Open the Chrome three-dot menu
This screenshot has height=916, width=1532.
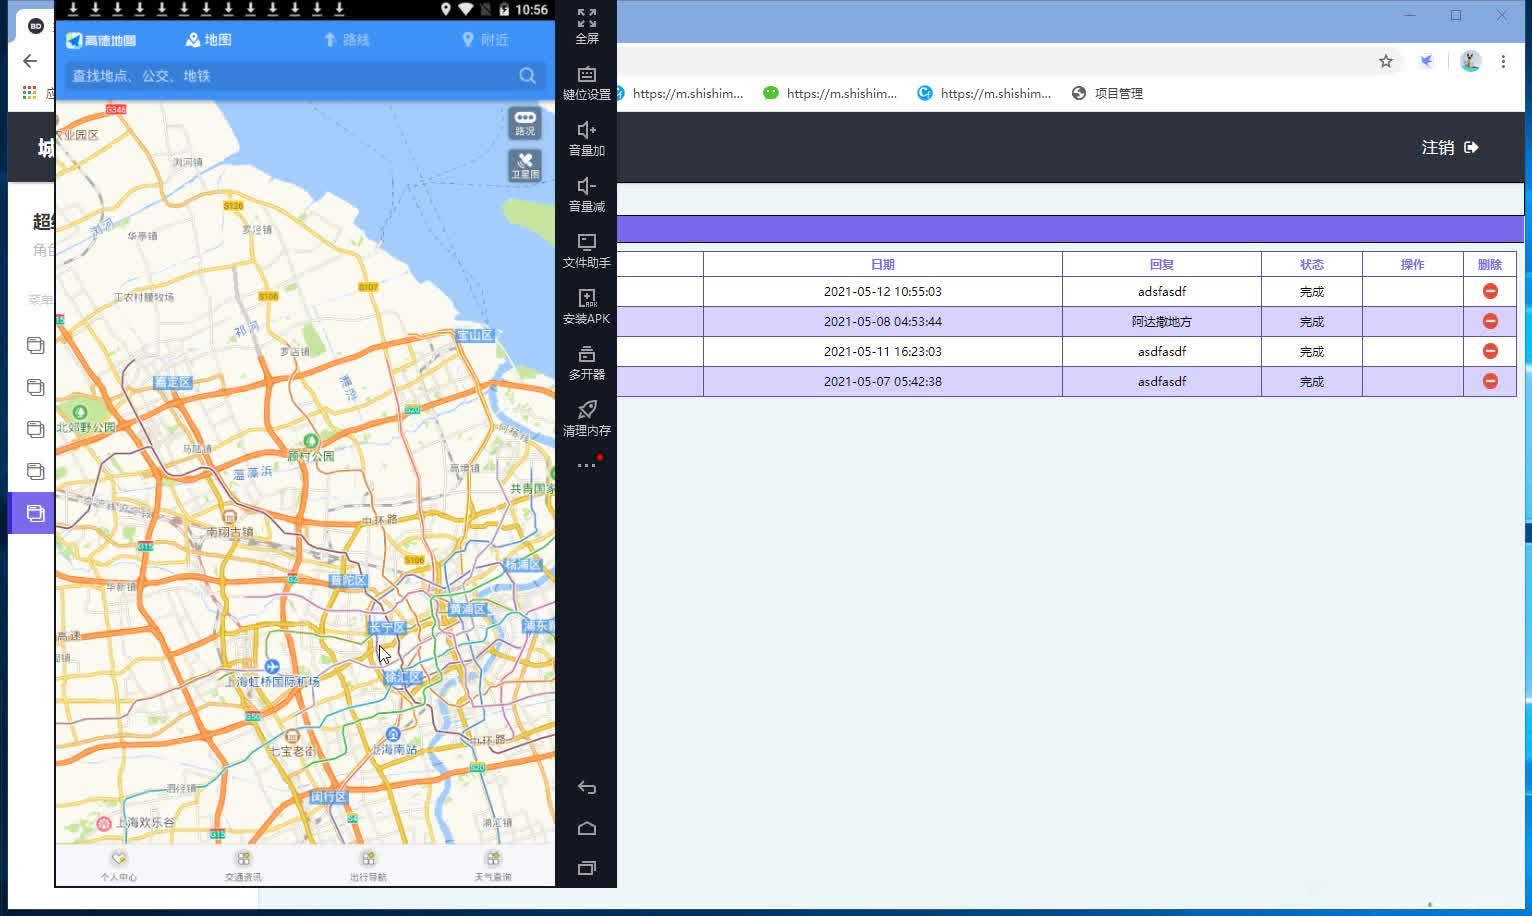tap(1503, 61)
